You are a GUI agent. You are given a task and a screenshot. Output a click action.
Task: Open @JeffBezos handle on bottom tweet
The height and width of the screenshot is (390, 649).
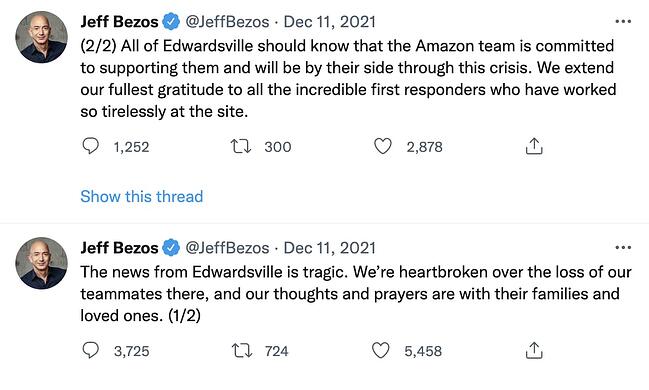coord(227,248)
